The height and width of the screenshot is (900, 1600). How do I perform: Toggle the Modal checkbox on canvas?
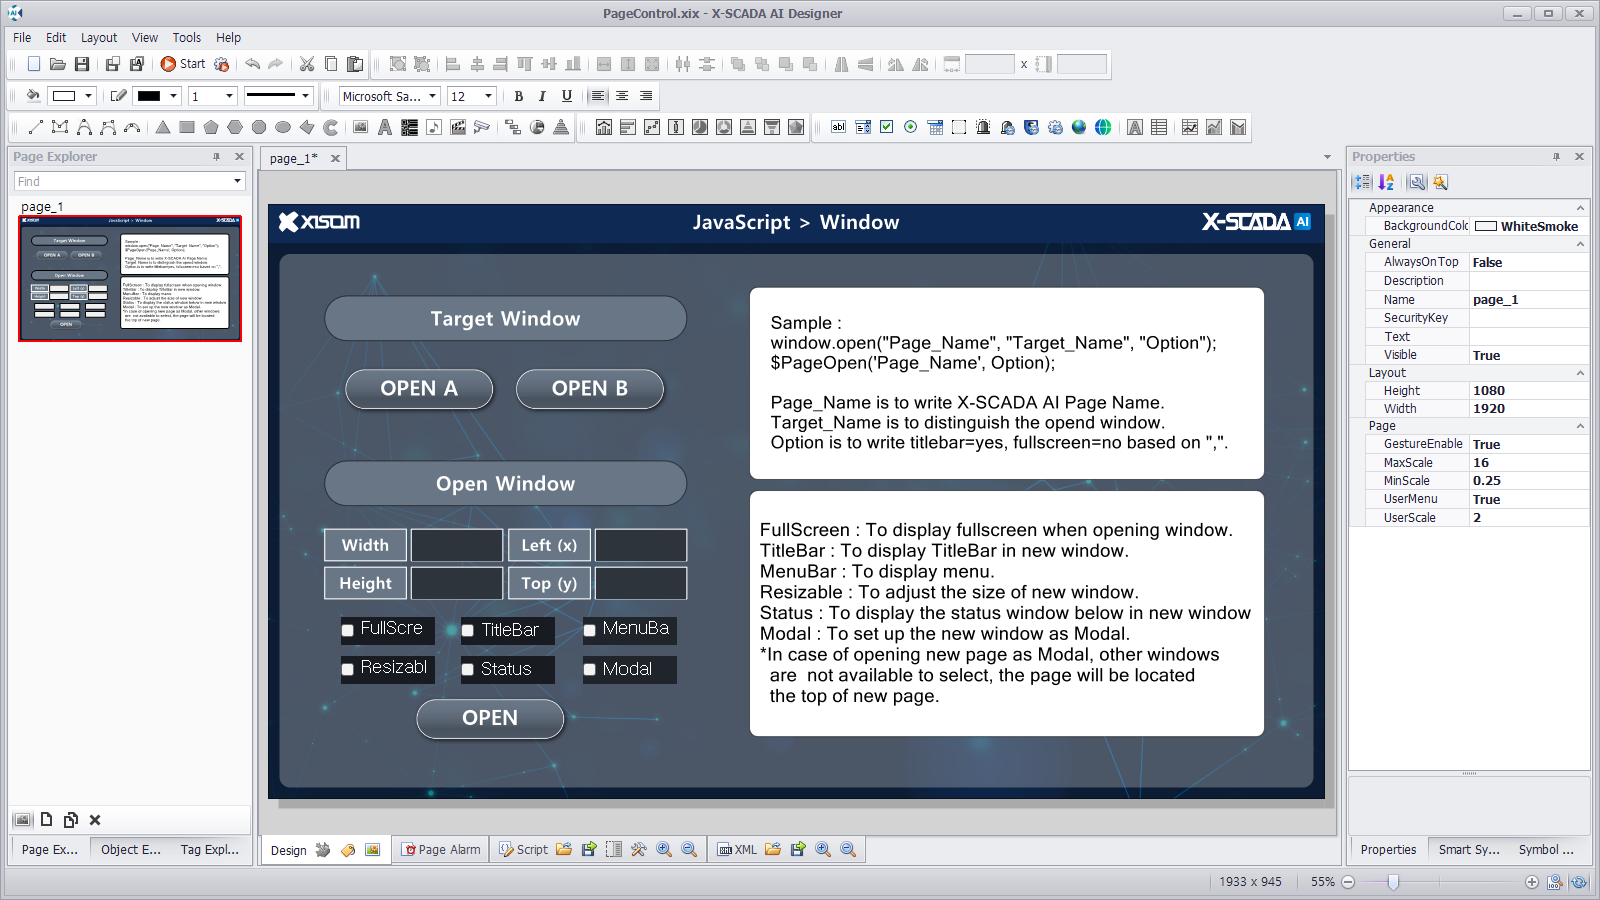(x=590, y=669)
